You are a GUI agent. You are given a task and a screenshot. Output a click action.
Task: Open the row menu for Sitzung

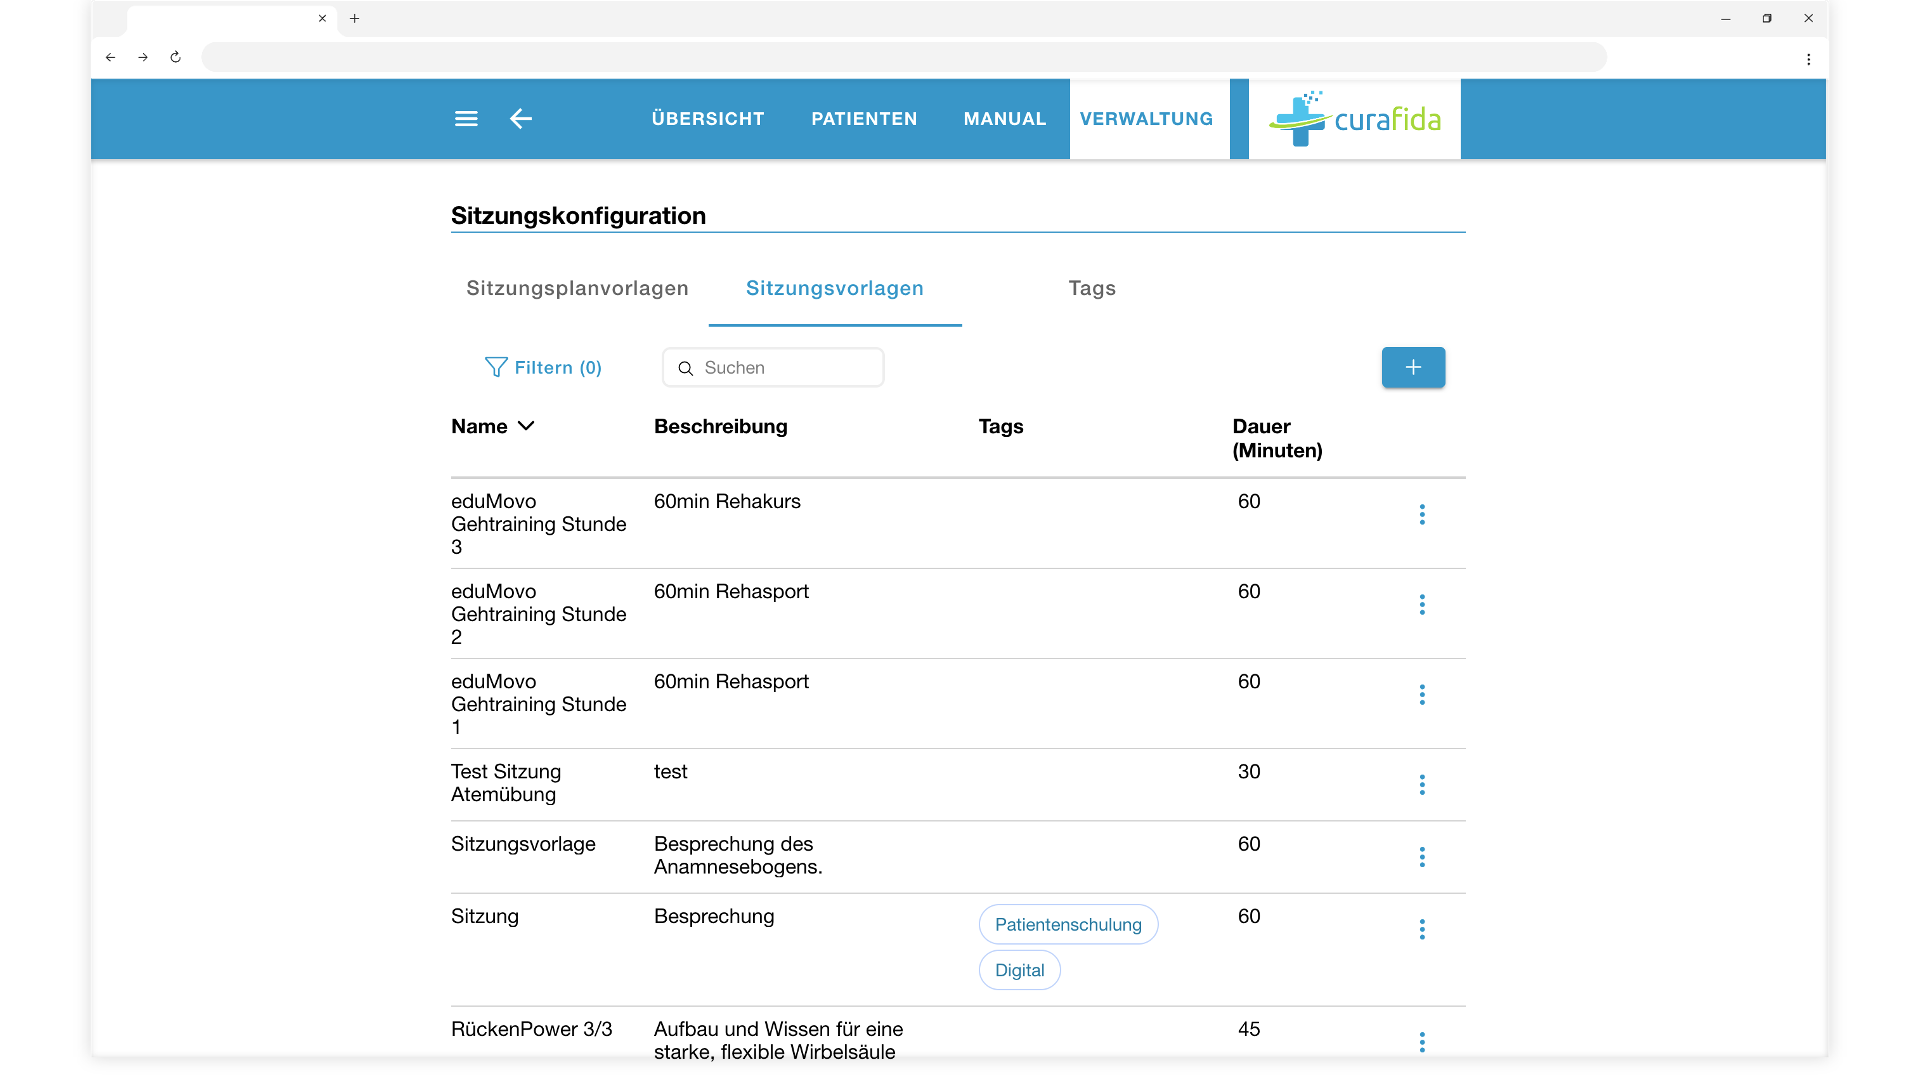1422,930
